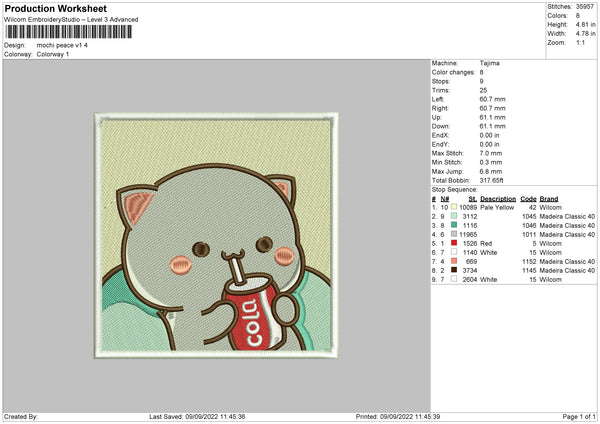
Task: Click the Brand column header
Action: point(549,199)
